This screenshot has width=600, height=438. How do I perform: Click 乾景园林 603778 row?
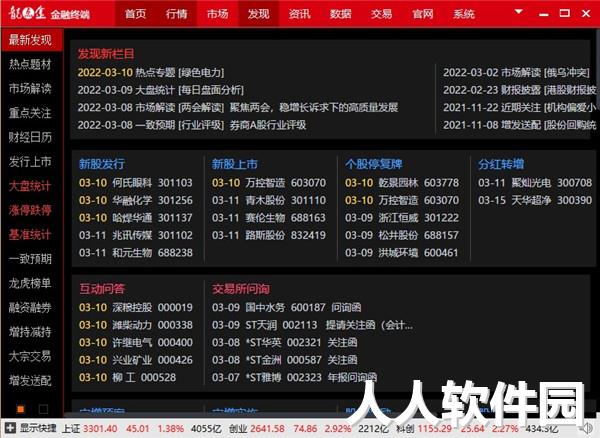[x=402, y=182]
